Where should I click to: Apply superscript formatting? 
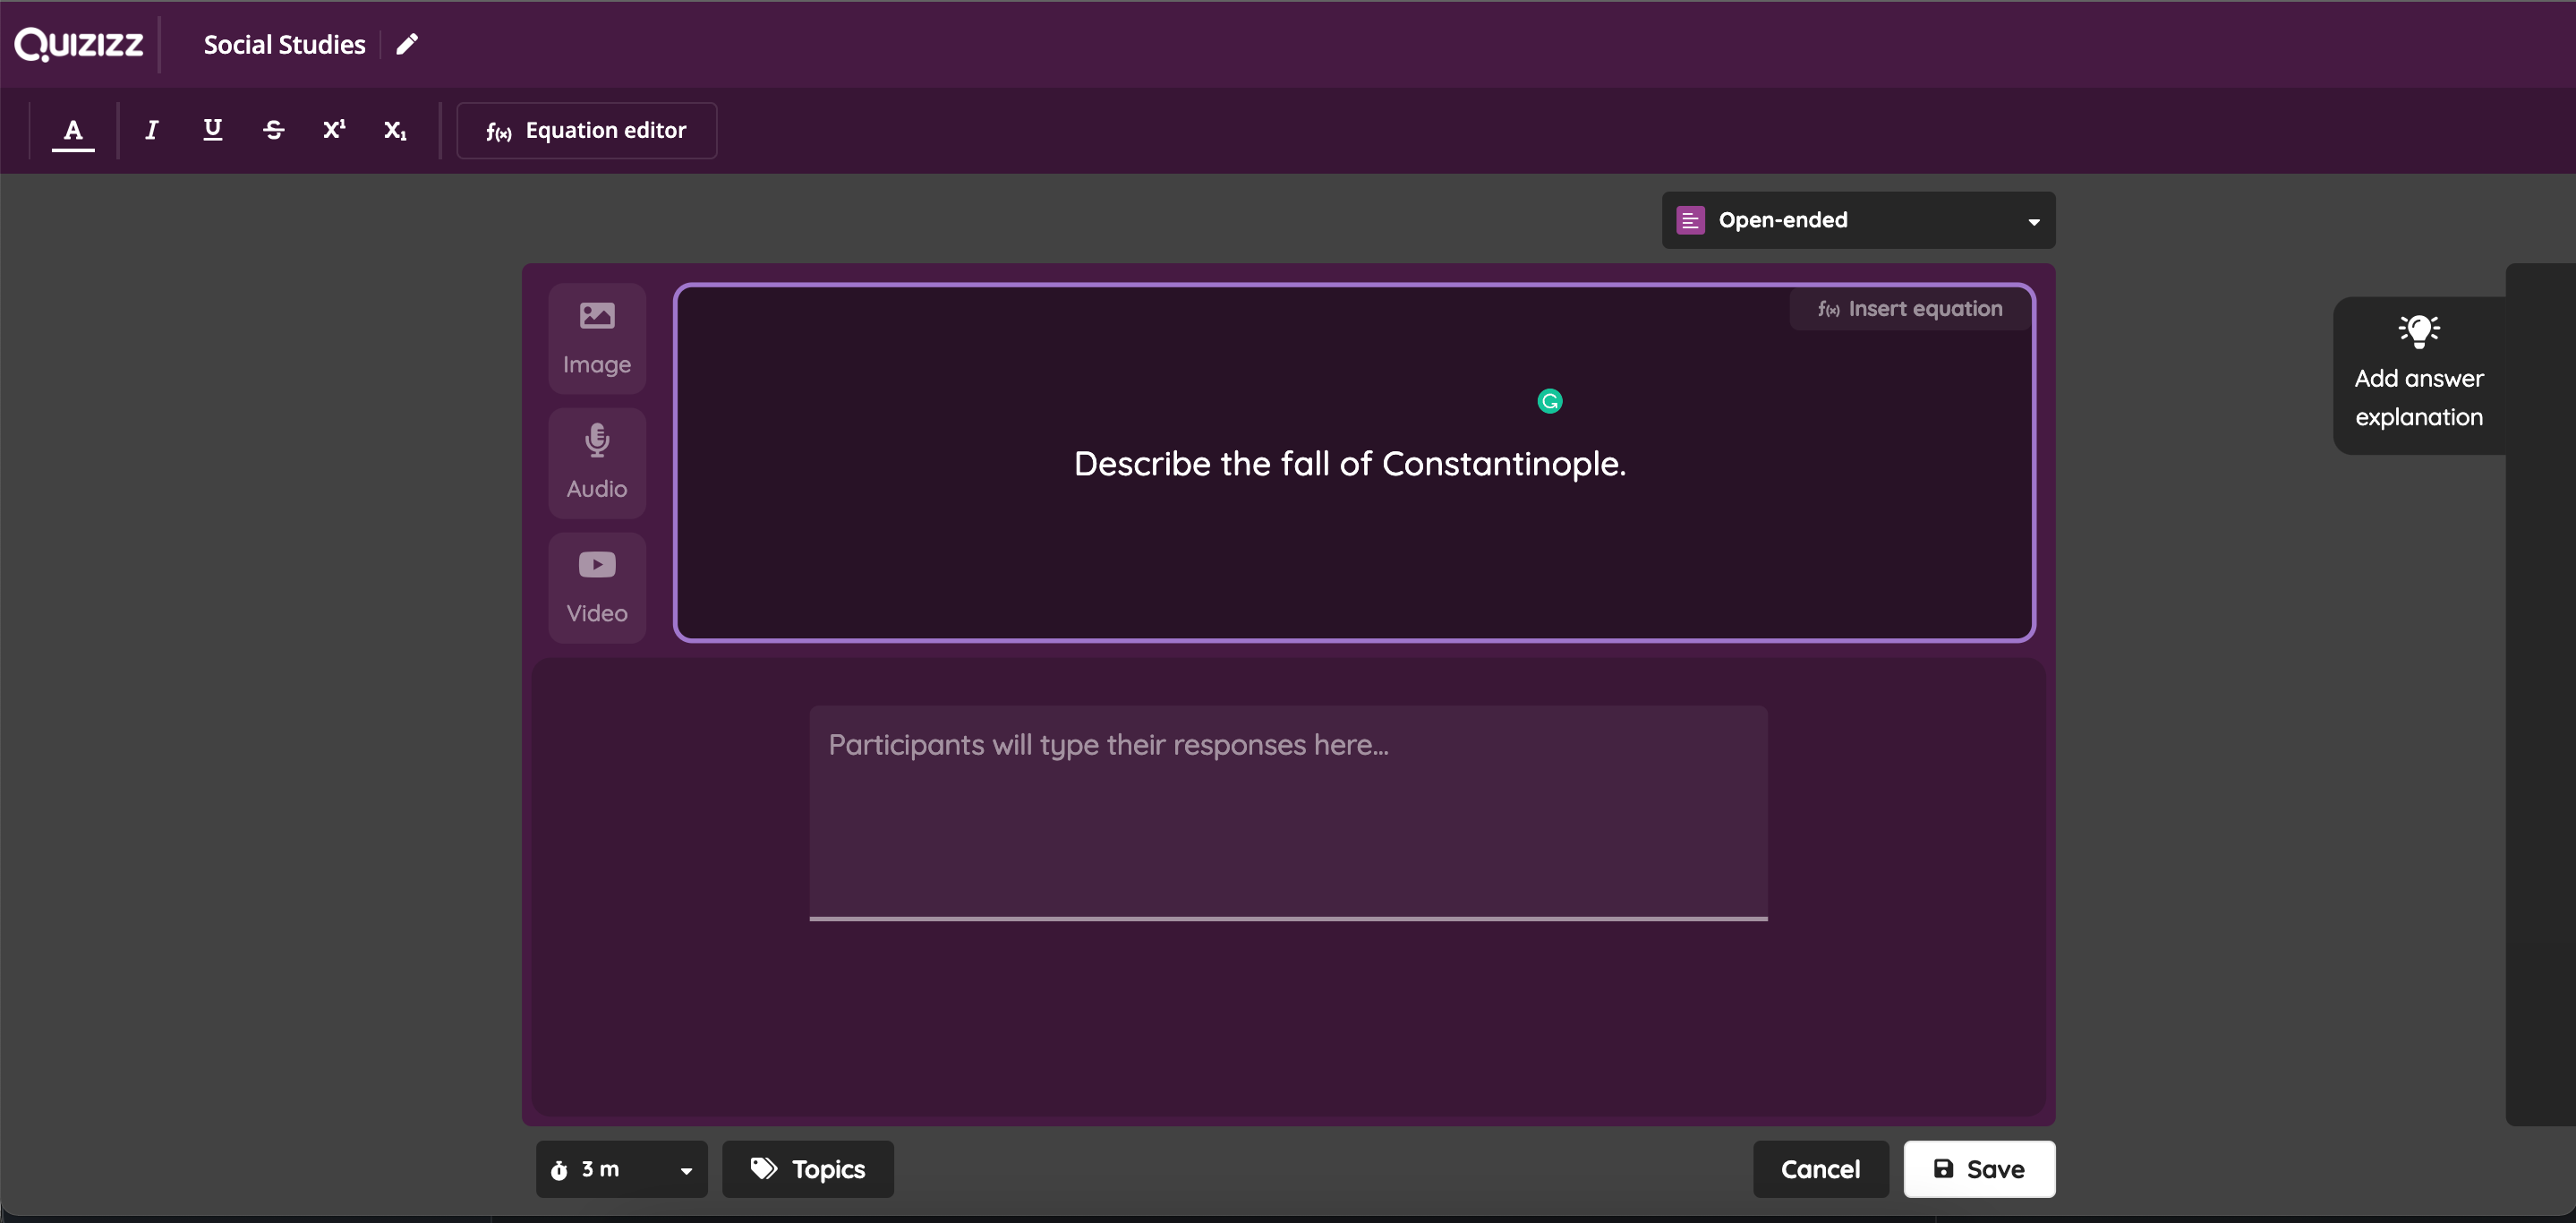(334, 130)
